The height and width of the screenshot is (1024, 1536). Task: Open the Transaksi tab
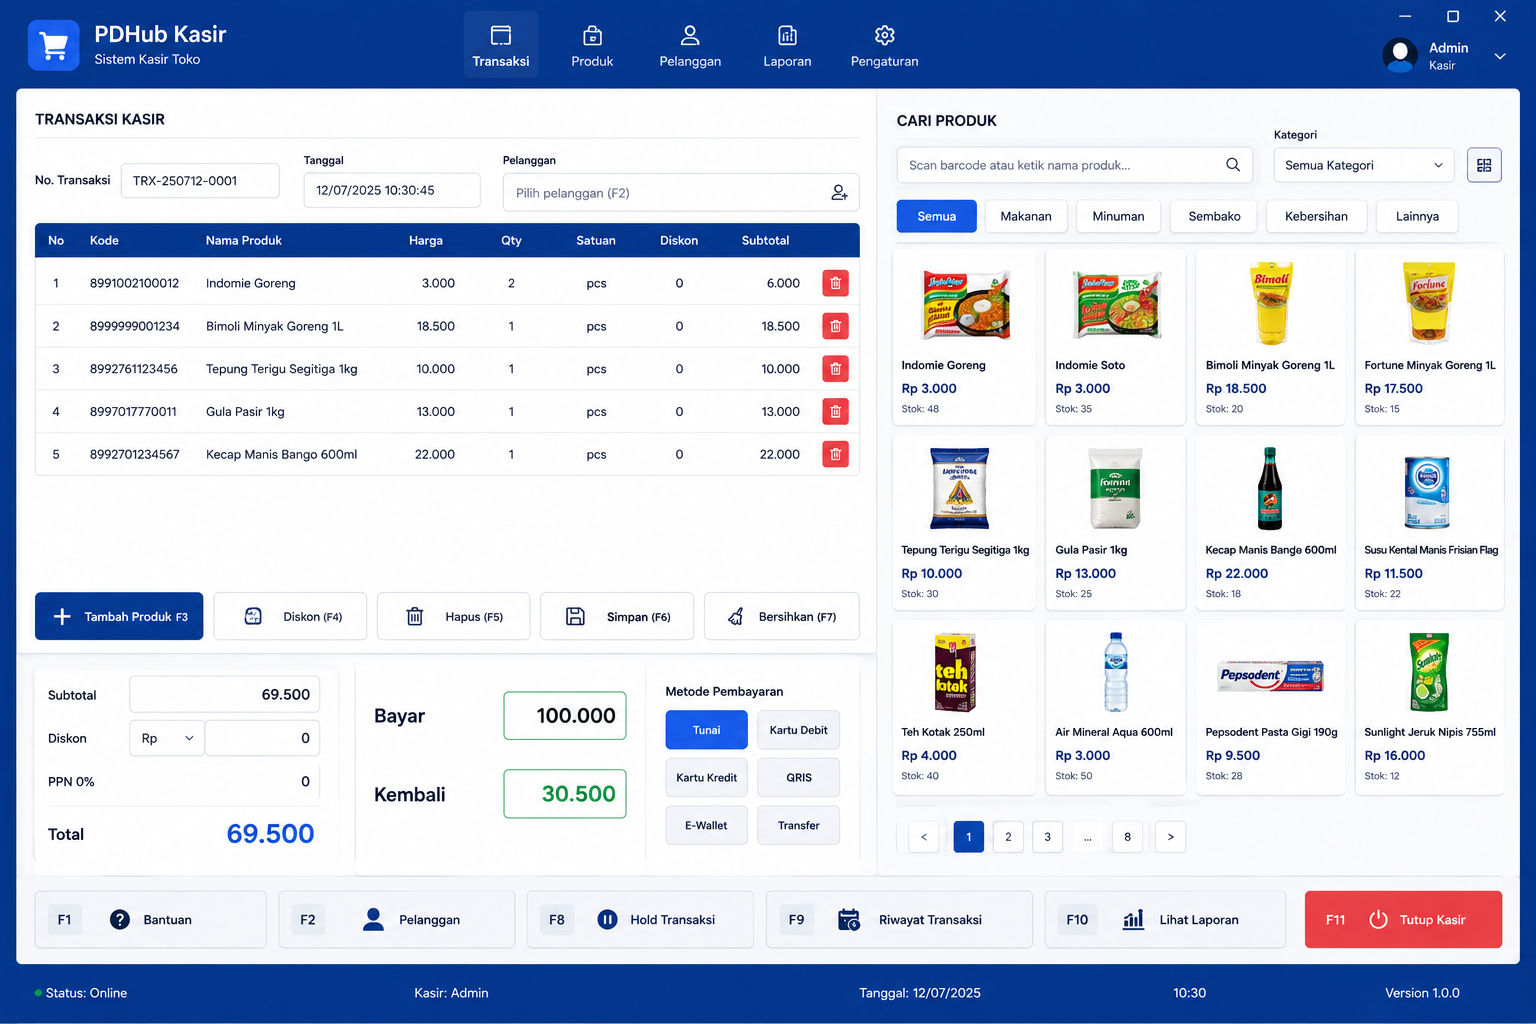pos(501,45)
